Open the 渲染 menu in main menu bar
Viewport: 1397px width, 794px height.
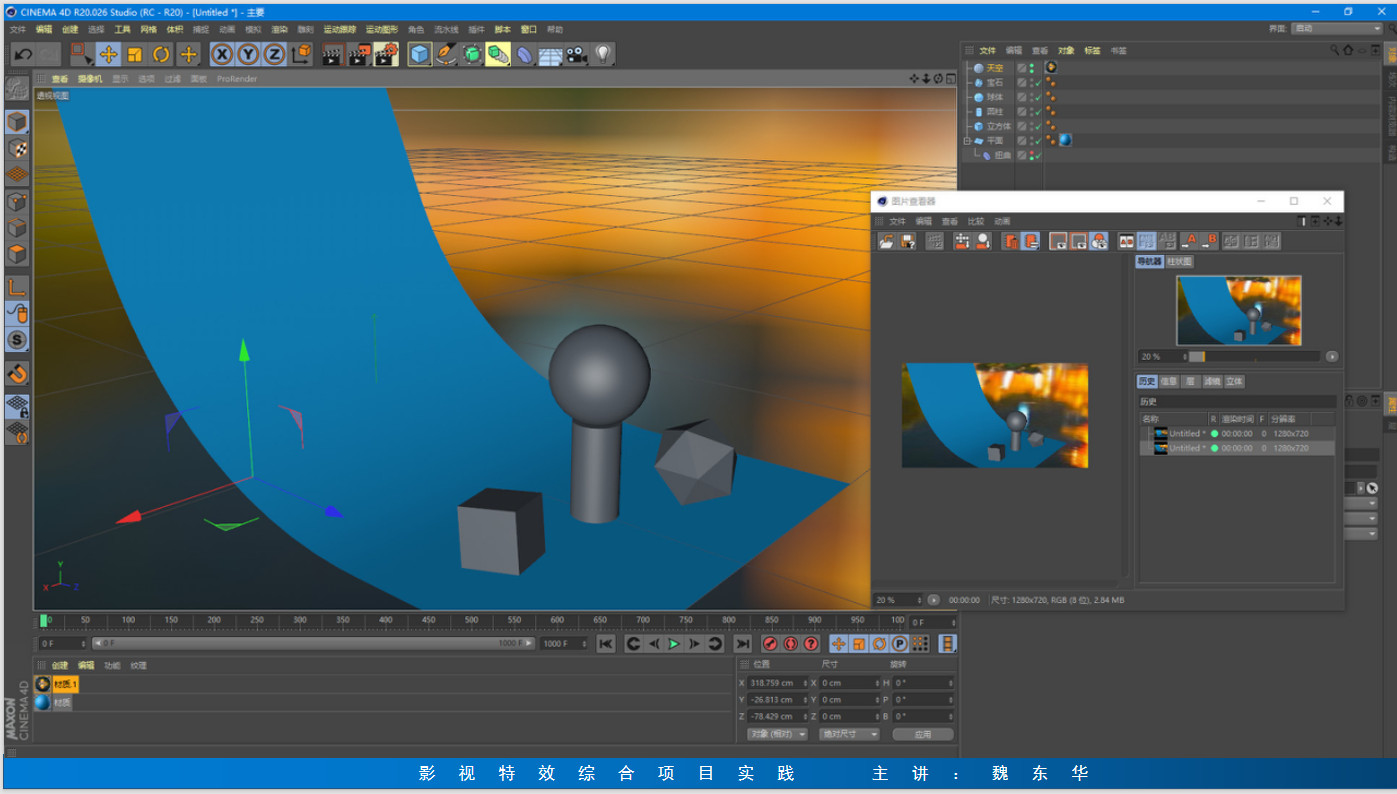(x=279, y=30)
